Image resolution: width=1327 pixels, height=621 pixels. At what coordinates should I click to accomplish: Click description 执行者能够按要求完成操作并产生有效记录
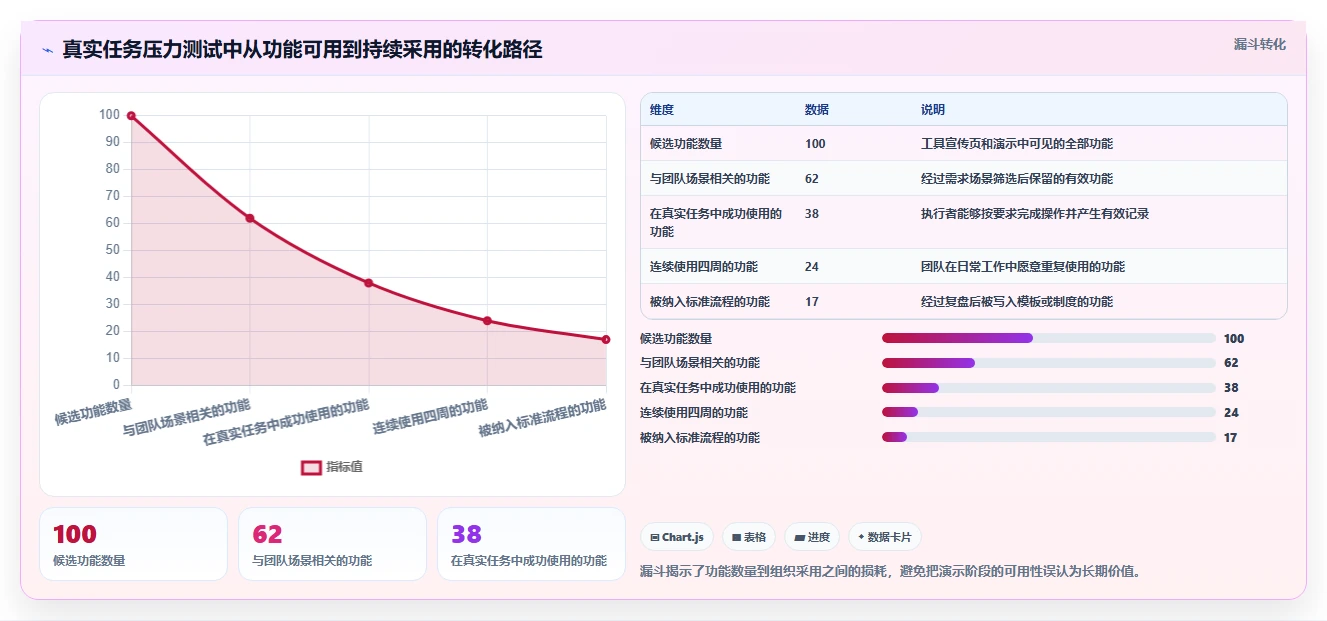click(1035, 214)
